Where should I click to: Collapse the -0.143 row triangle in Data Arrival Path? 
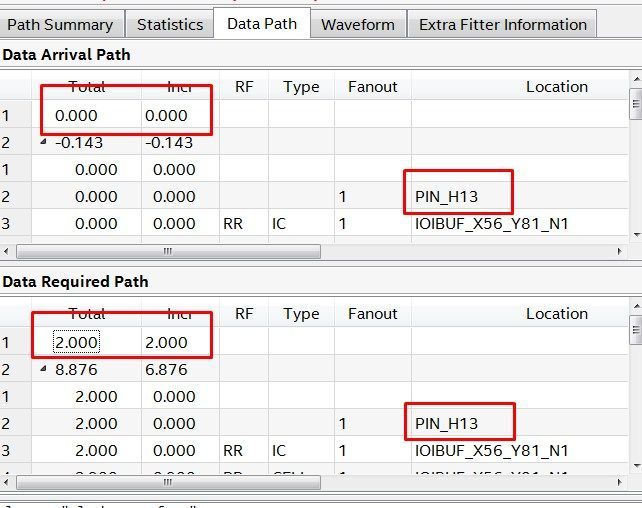click(x=43, y=142)
